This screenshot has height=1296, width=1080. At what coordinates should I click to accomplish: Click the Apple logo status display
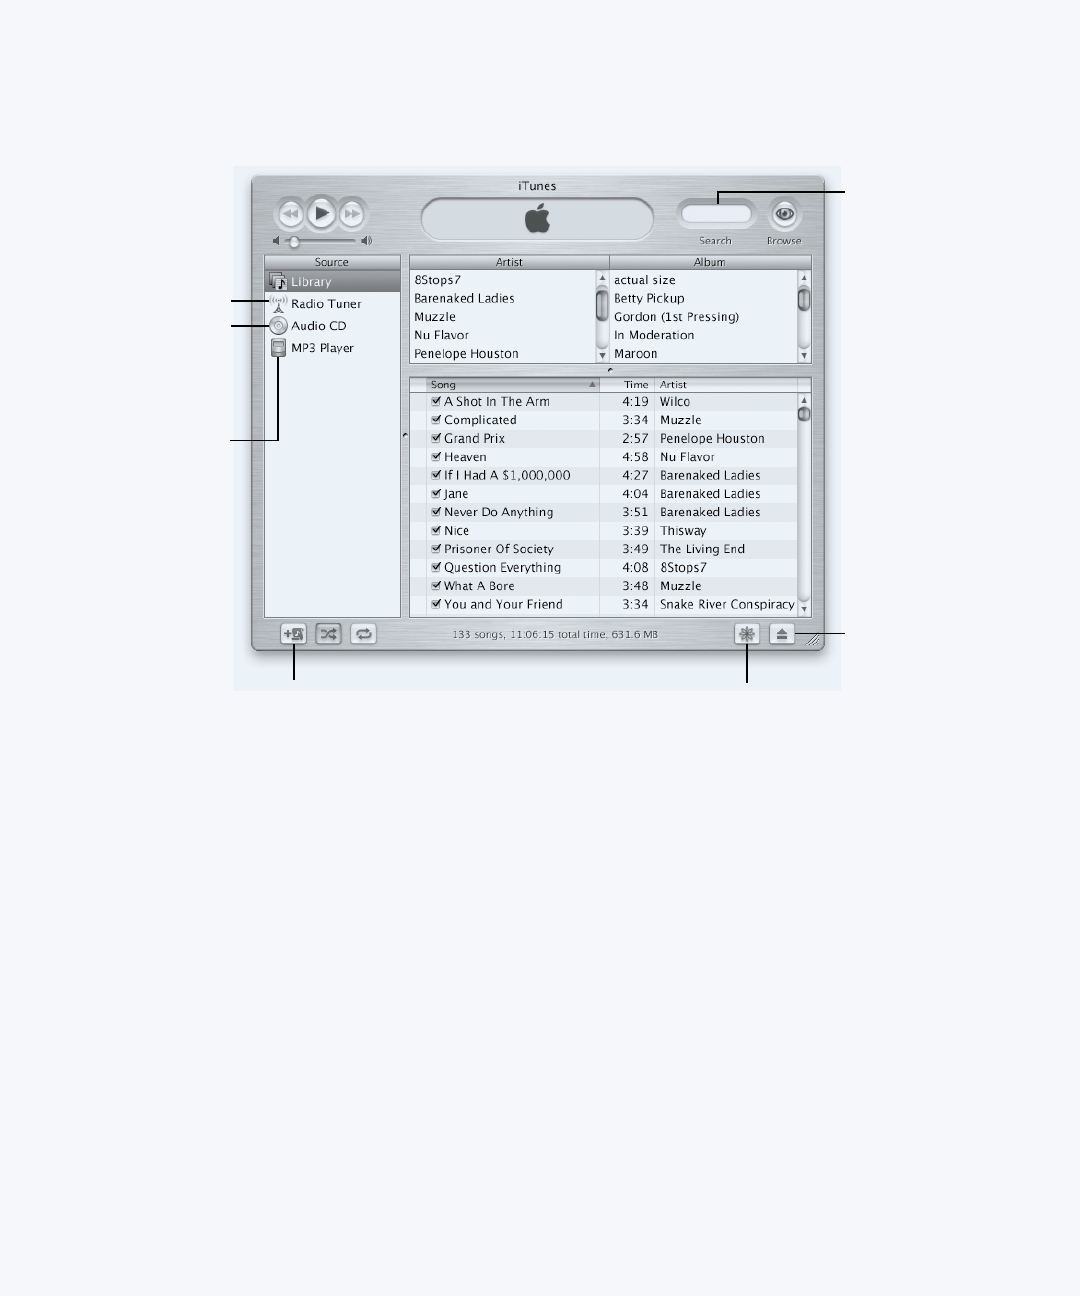point(538,219)
